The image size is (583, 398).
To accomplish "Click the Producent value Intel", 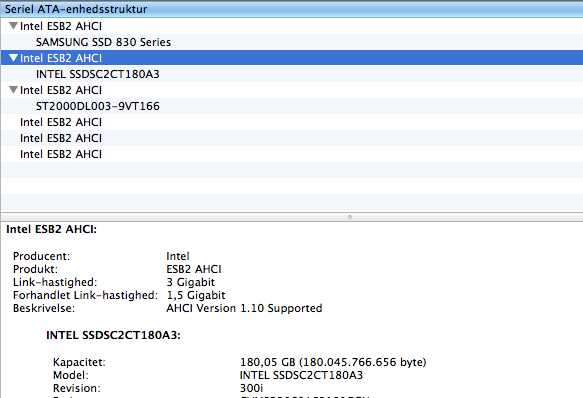I will pyautogui.click(x=178, y=256).
